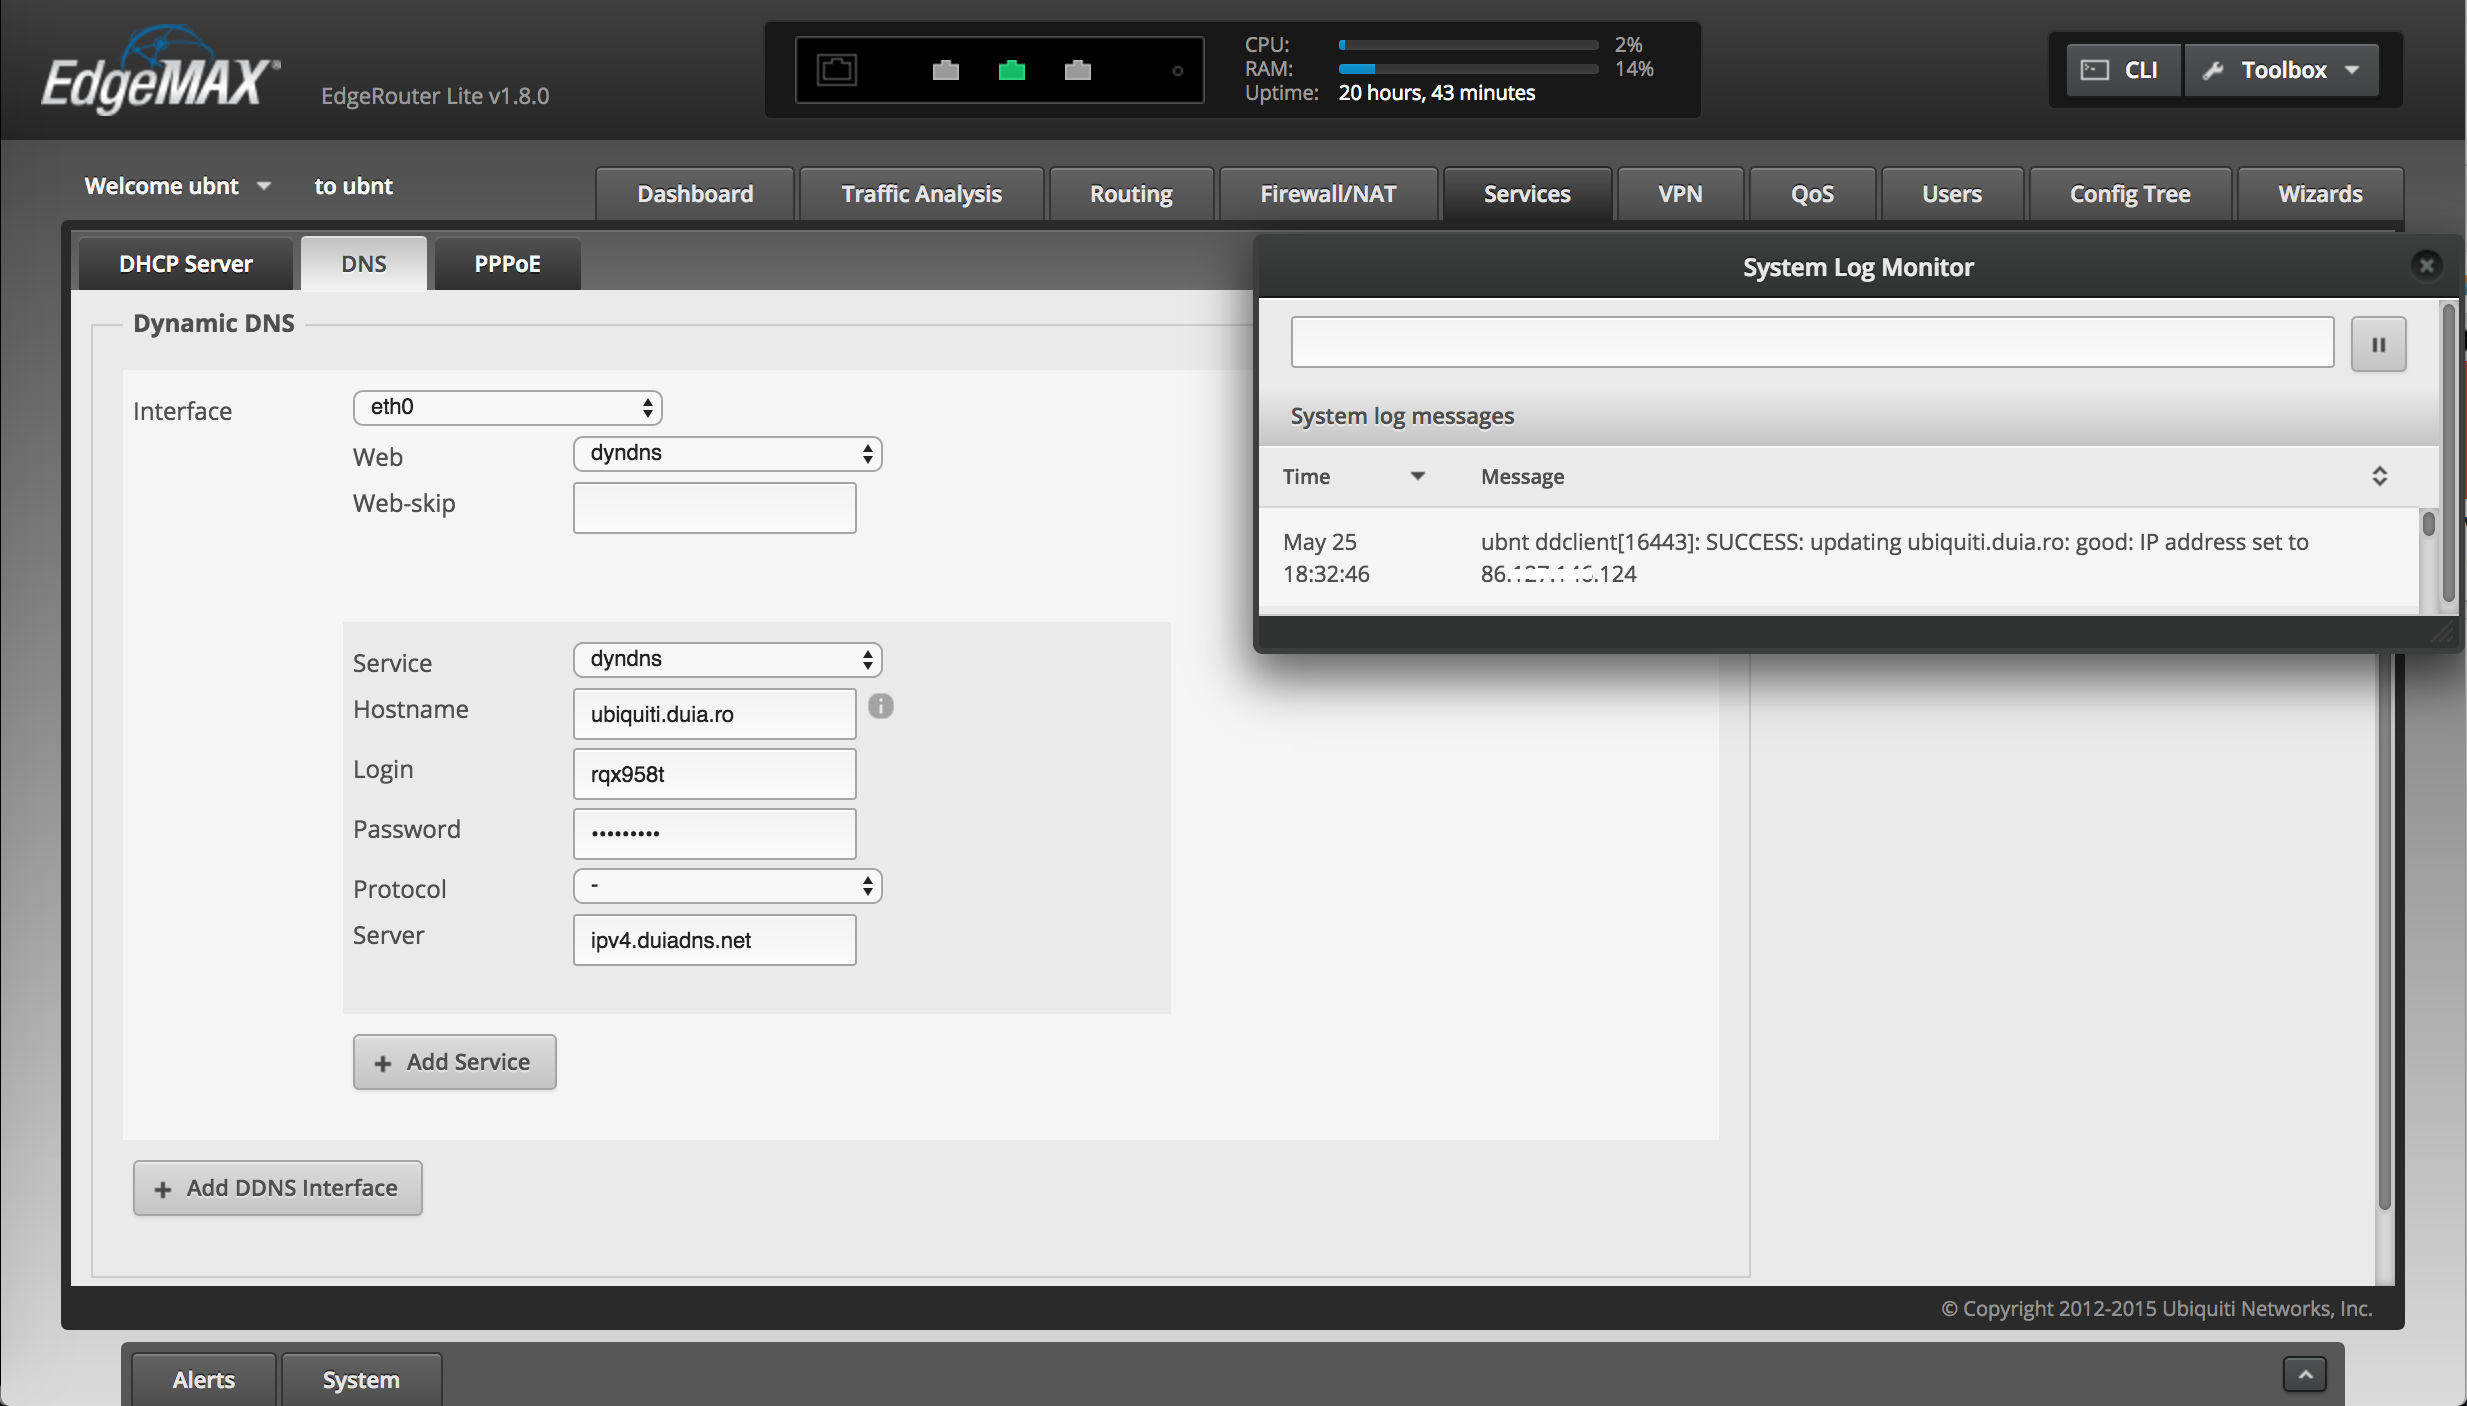This screenshot has width=2467, height=1406.
Task: Open the Web dyndns dropdown
Action: [727, 453]
